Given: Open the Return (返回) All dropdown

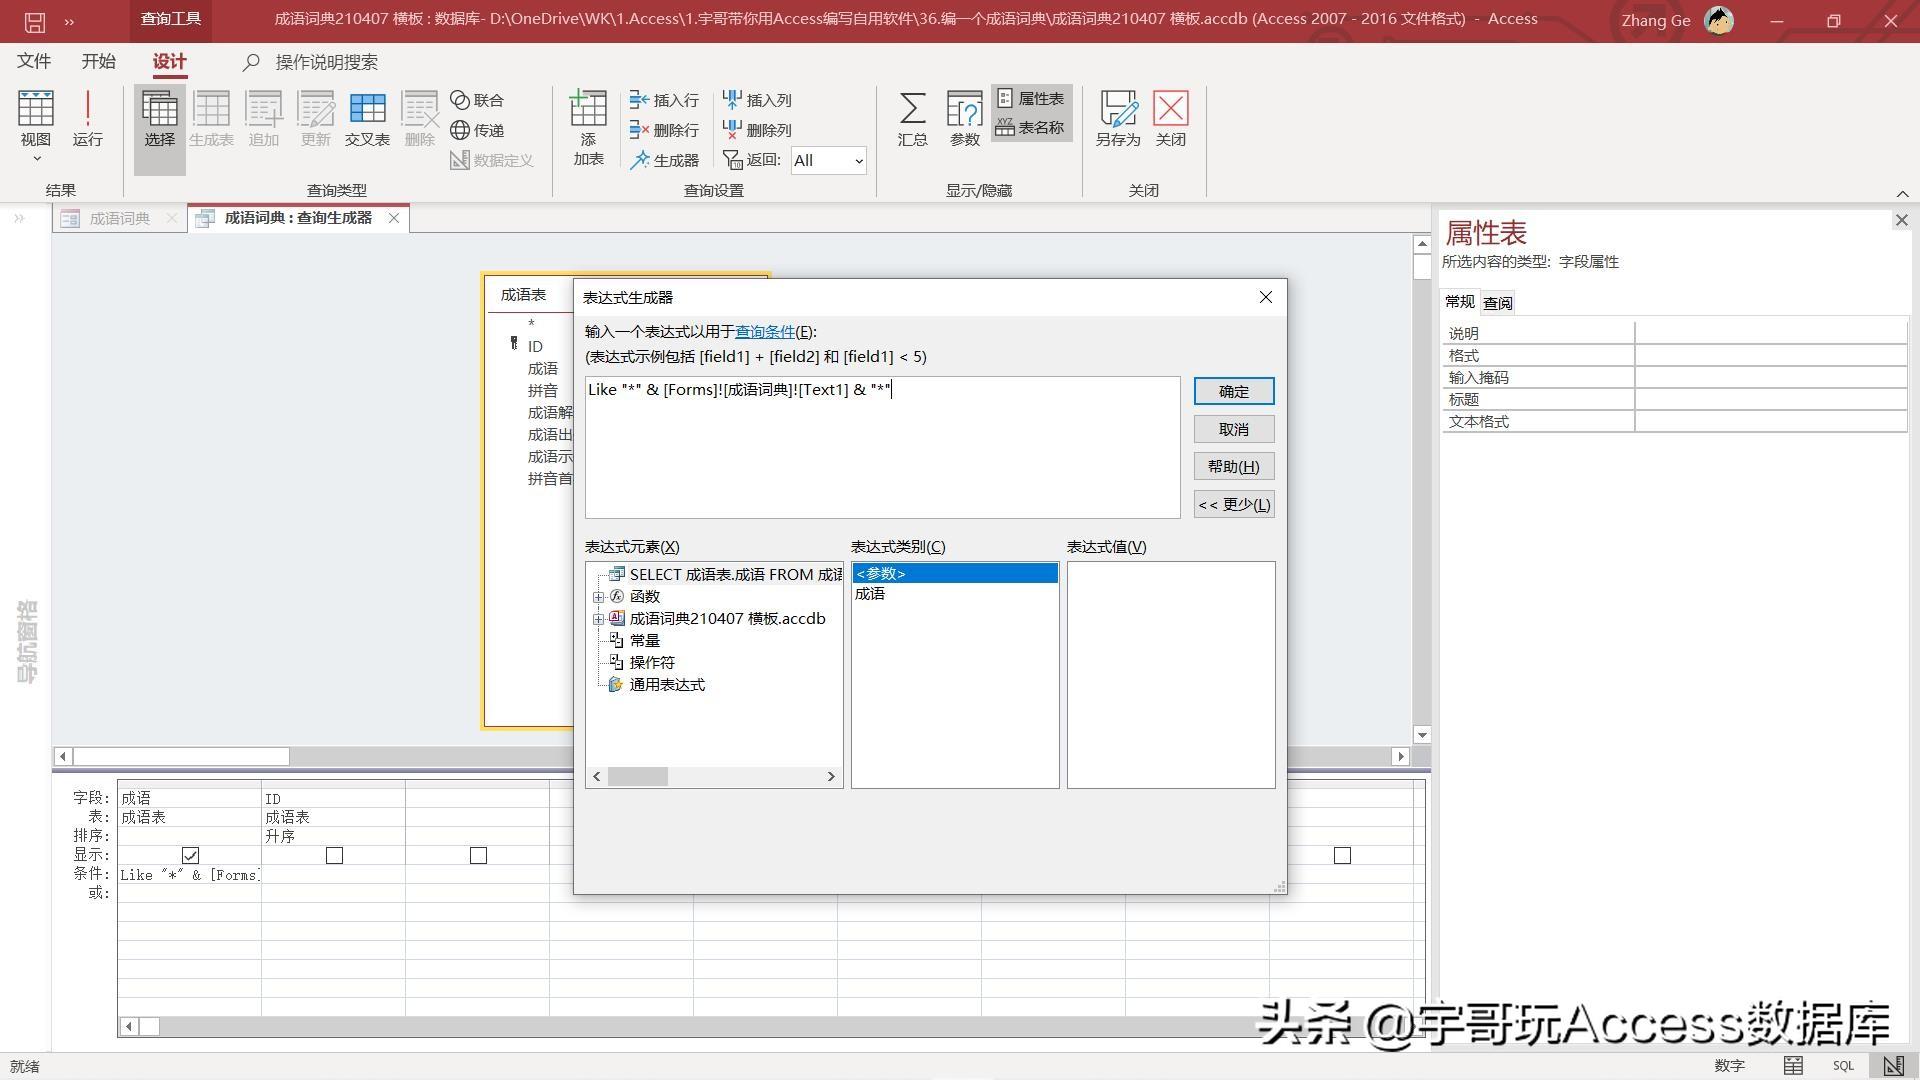Looking at the screenshot, I should 858,161.
